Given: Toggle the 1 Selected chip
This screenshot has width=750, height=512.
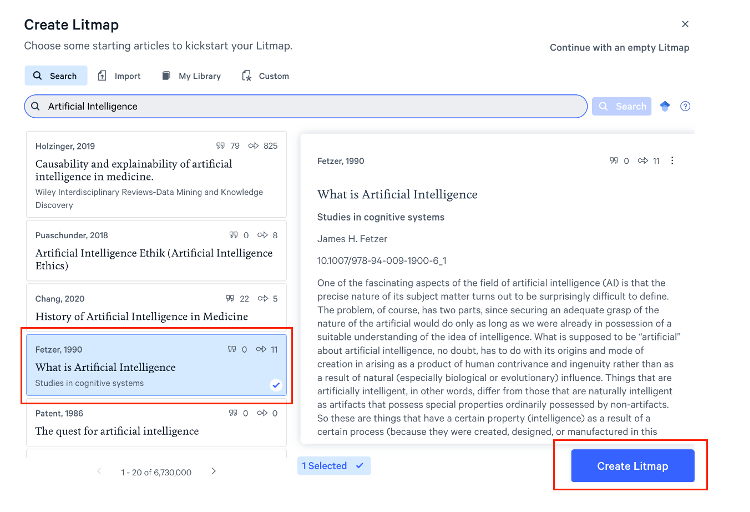Looking at the screenshot, I should pos(334,465).
